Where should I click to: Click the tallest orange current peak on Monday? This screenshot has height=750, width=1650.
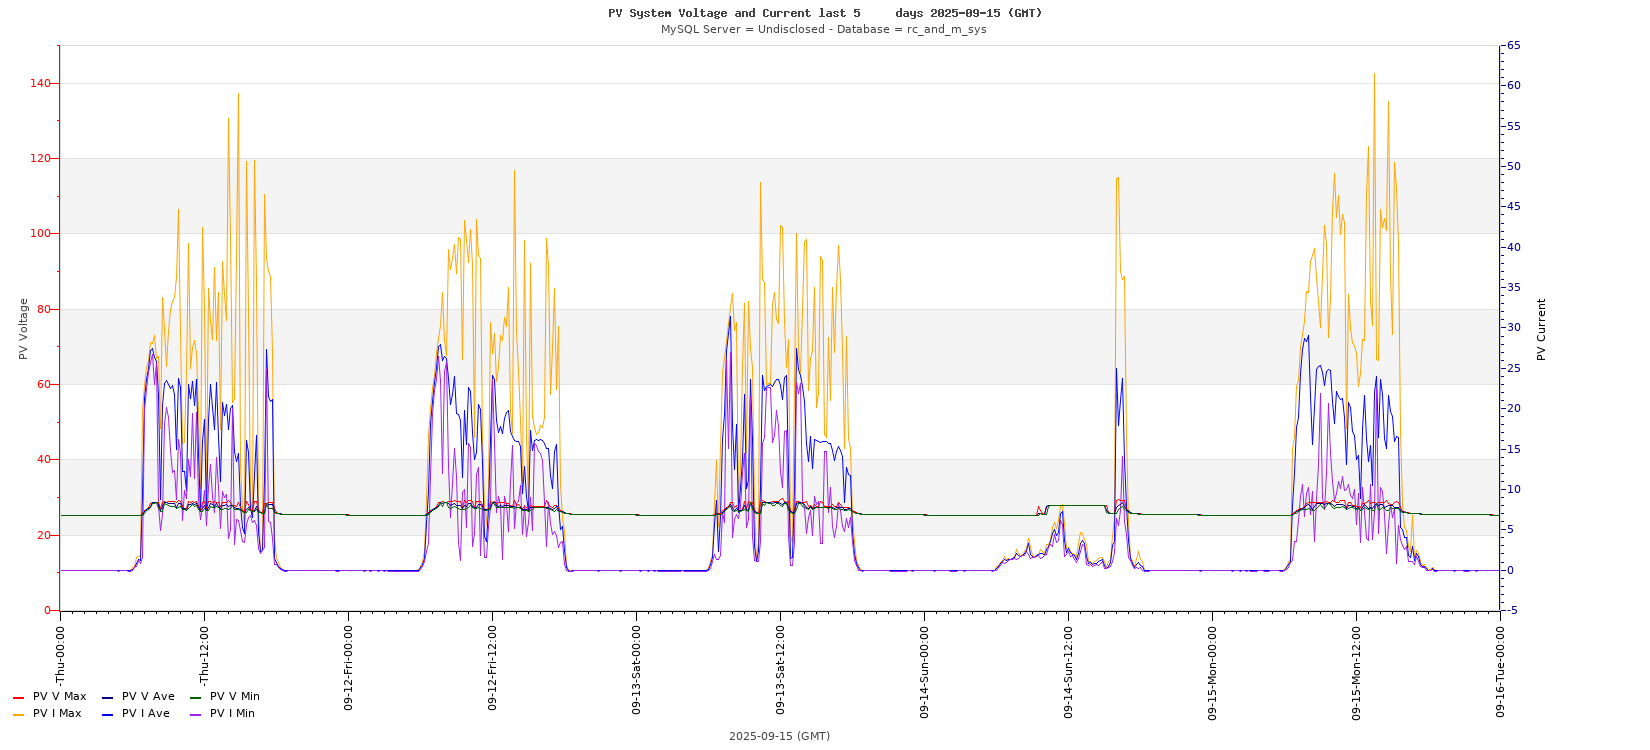[1374, 75]
